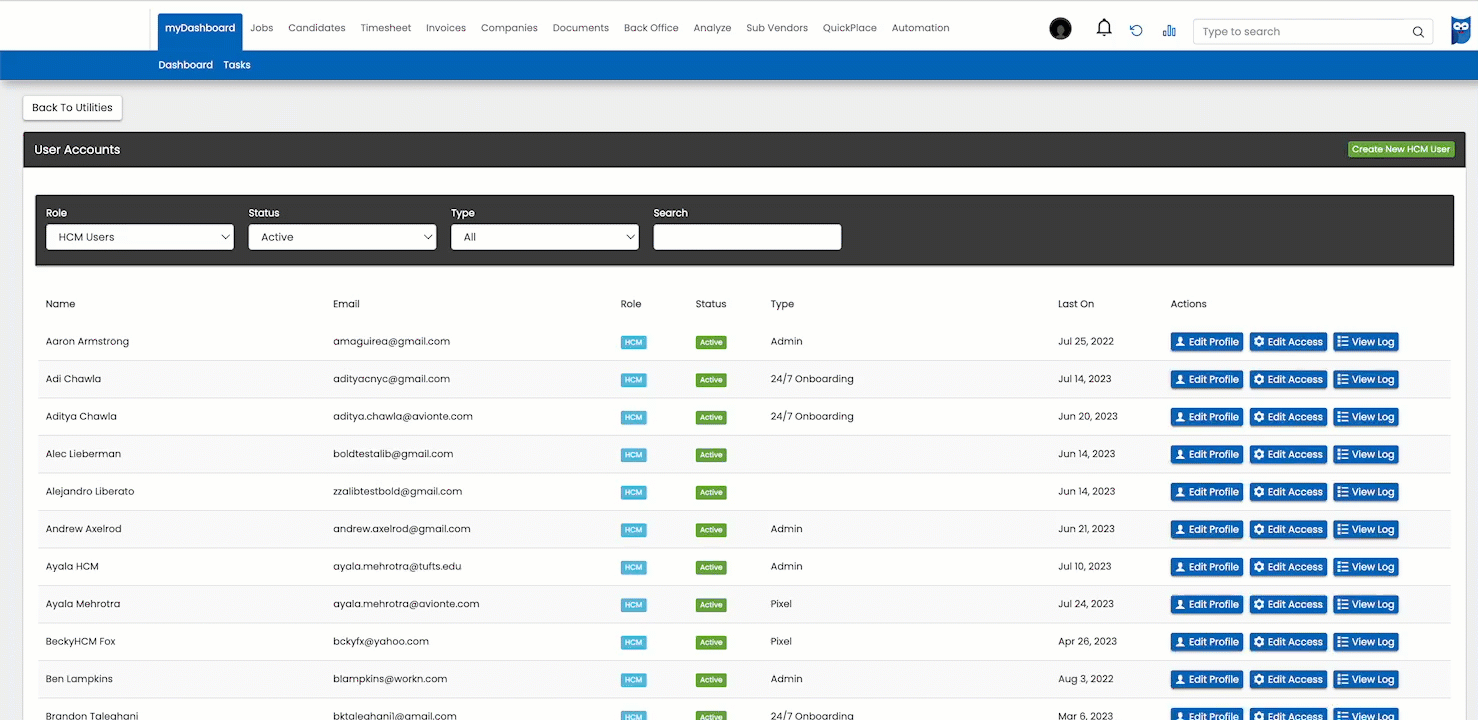Open the Back Office menu
Viewport: 1478px width, 720px height.
(x=651, y=28)
